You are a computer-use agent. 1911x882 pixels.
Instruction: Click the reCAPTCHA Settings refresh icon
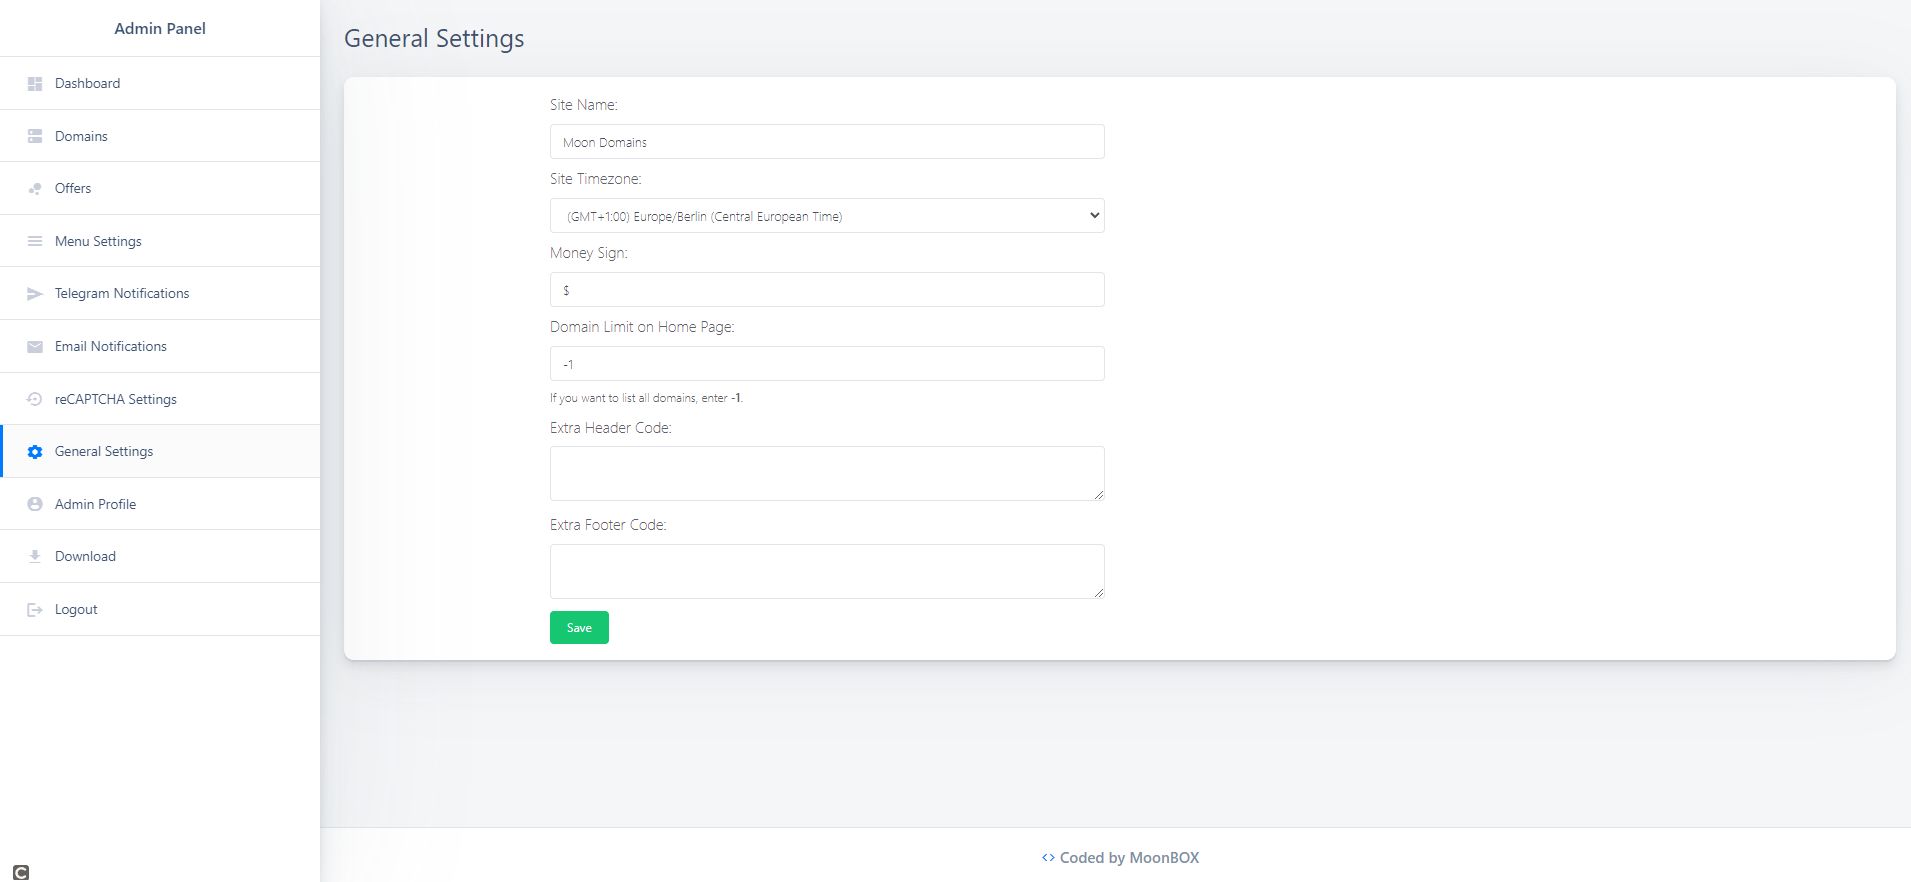coord(35,399)
